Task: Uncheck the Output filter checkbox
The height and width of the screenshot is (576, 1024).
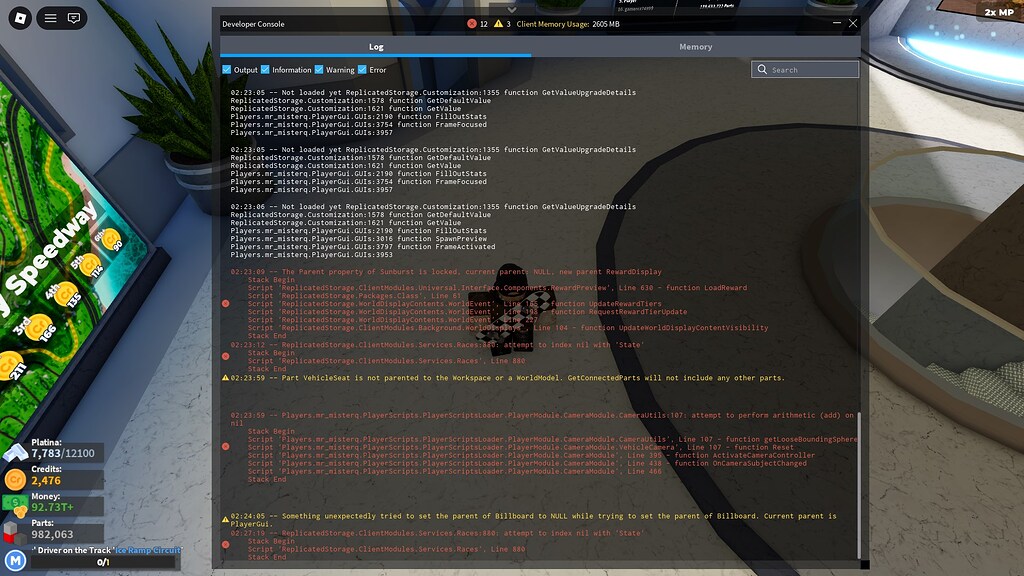Action: [x=227, y=69]
